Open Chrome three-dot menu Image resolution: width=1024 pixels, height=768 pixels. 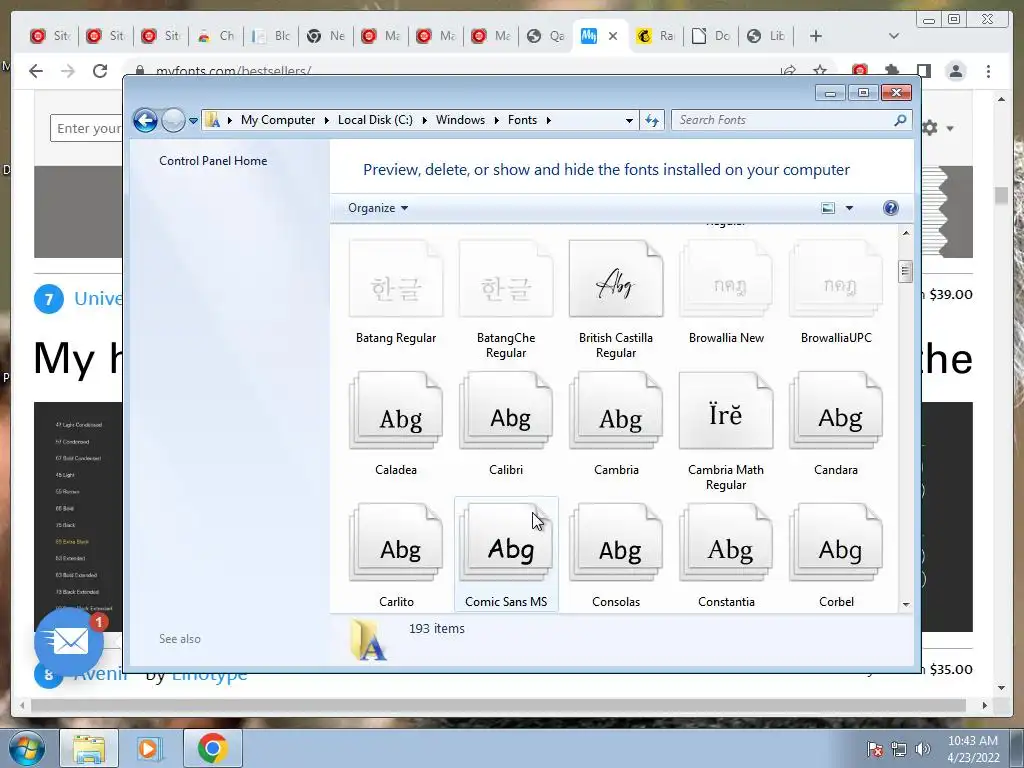click(x=989, y=71)
